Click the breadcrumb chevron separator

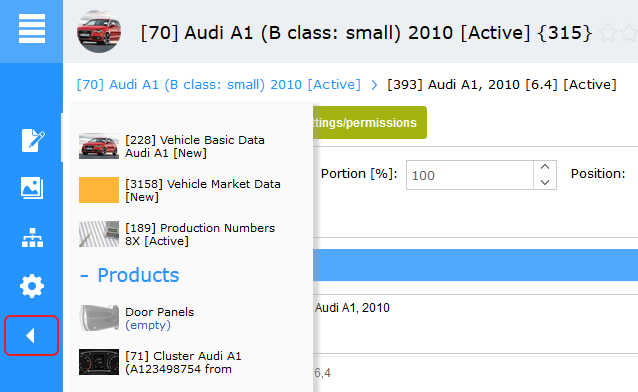(x=374, y=85)
